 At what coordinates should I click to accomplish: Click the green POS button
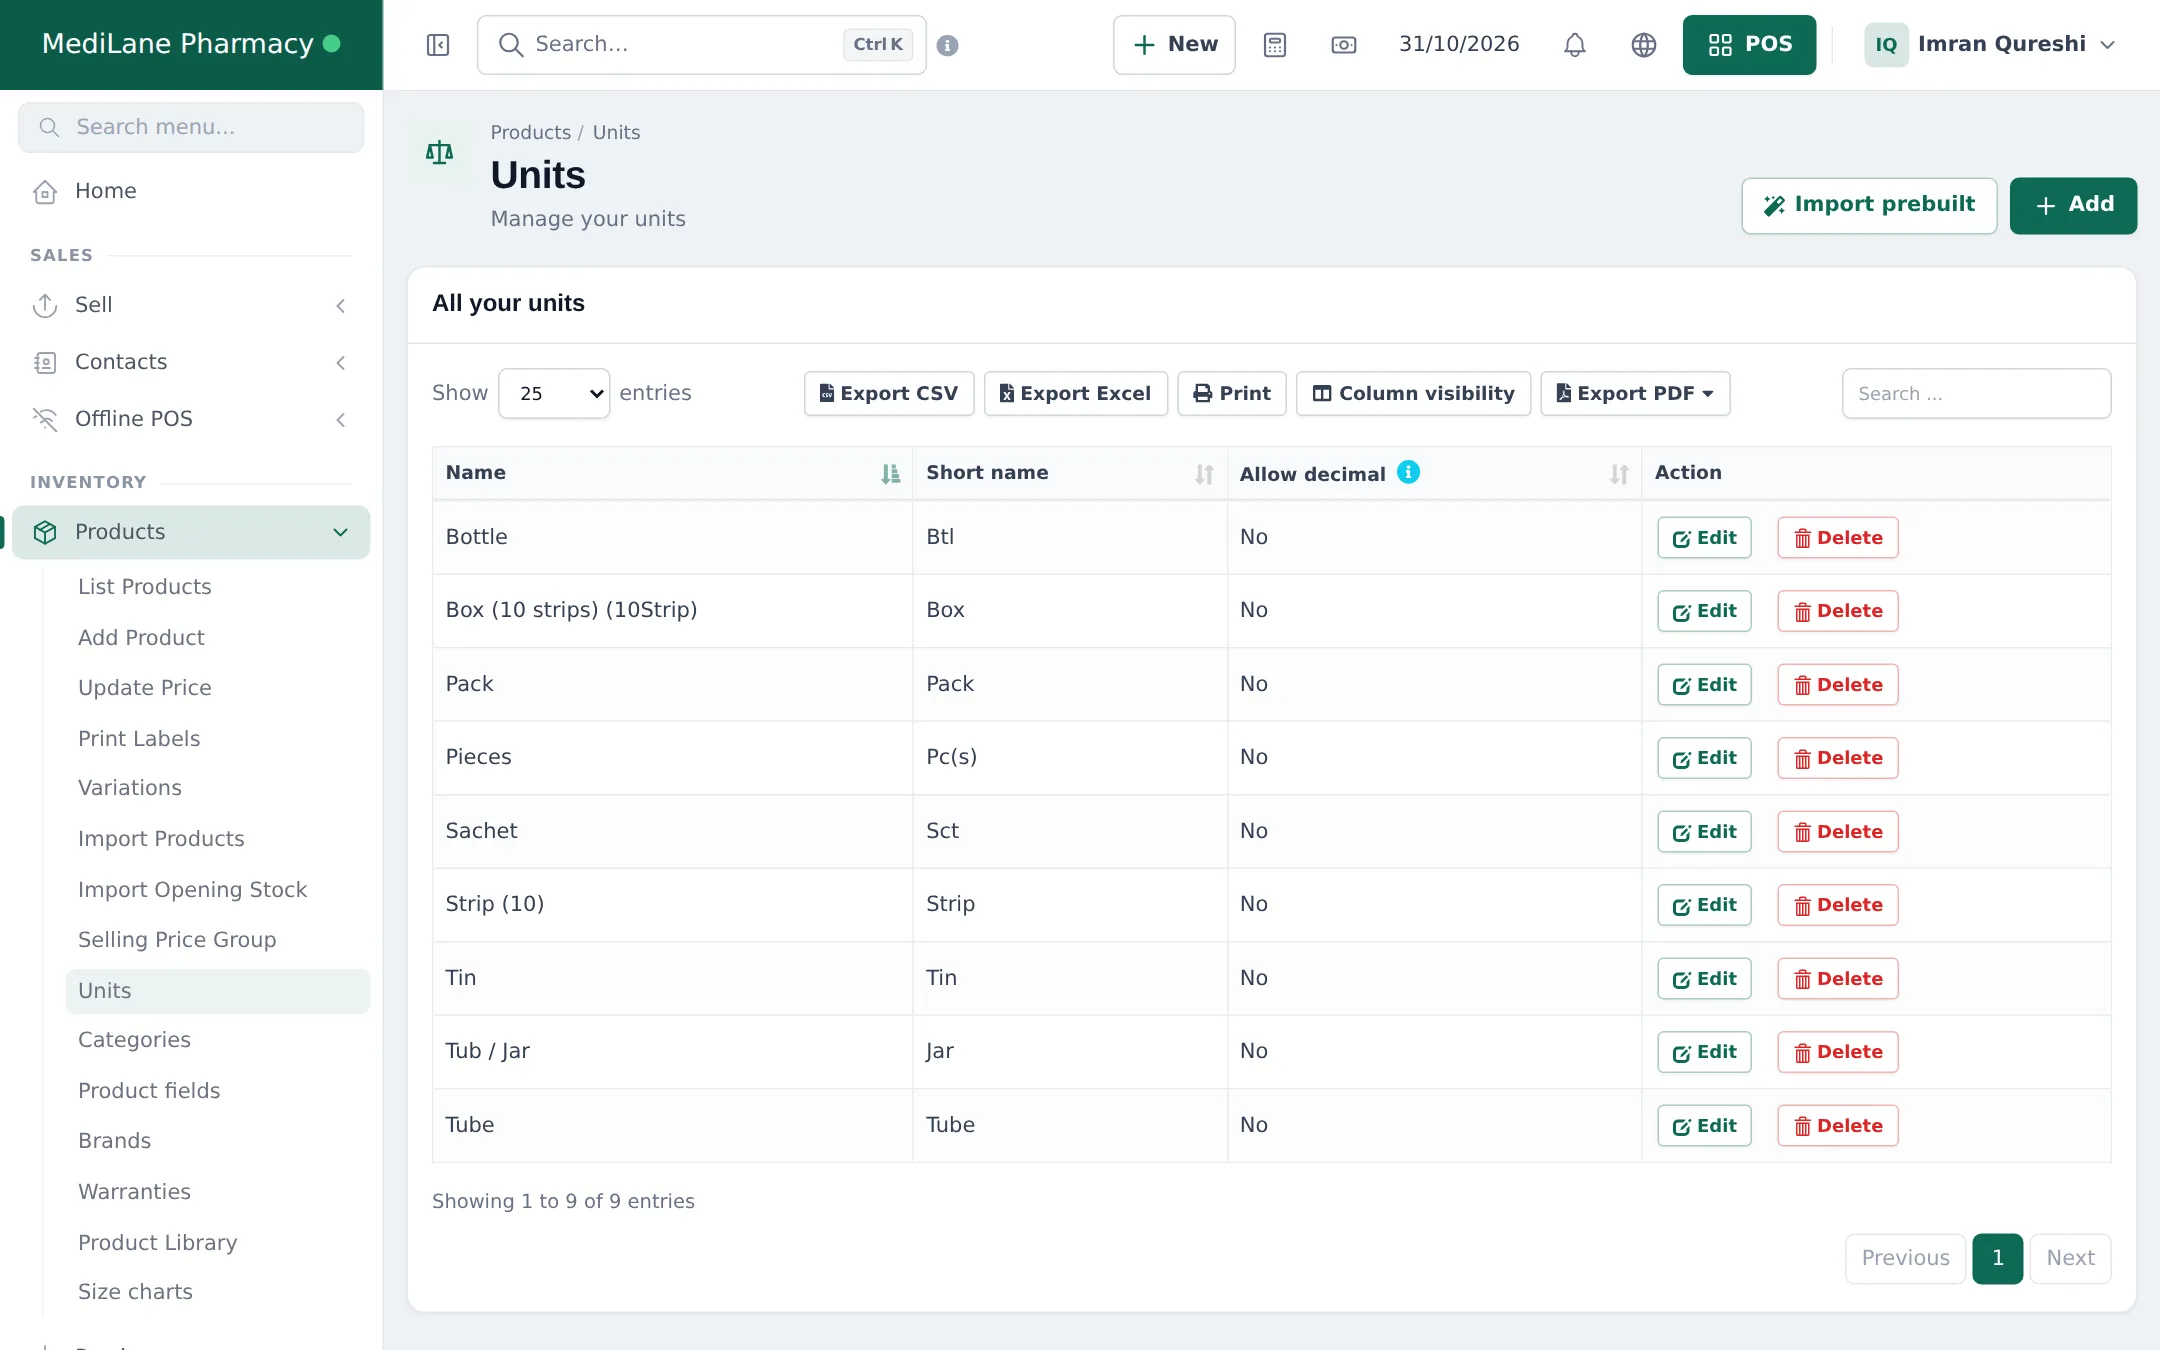(x=1749, y=45)
